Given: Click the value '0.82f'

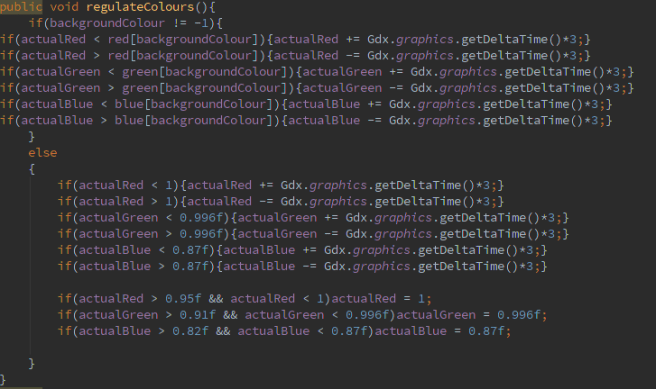Looking at the screenshot, I should pyautogui.click(x=190, y=331).
